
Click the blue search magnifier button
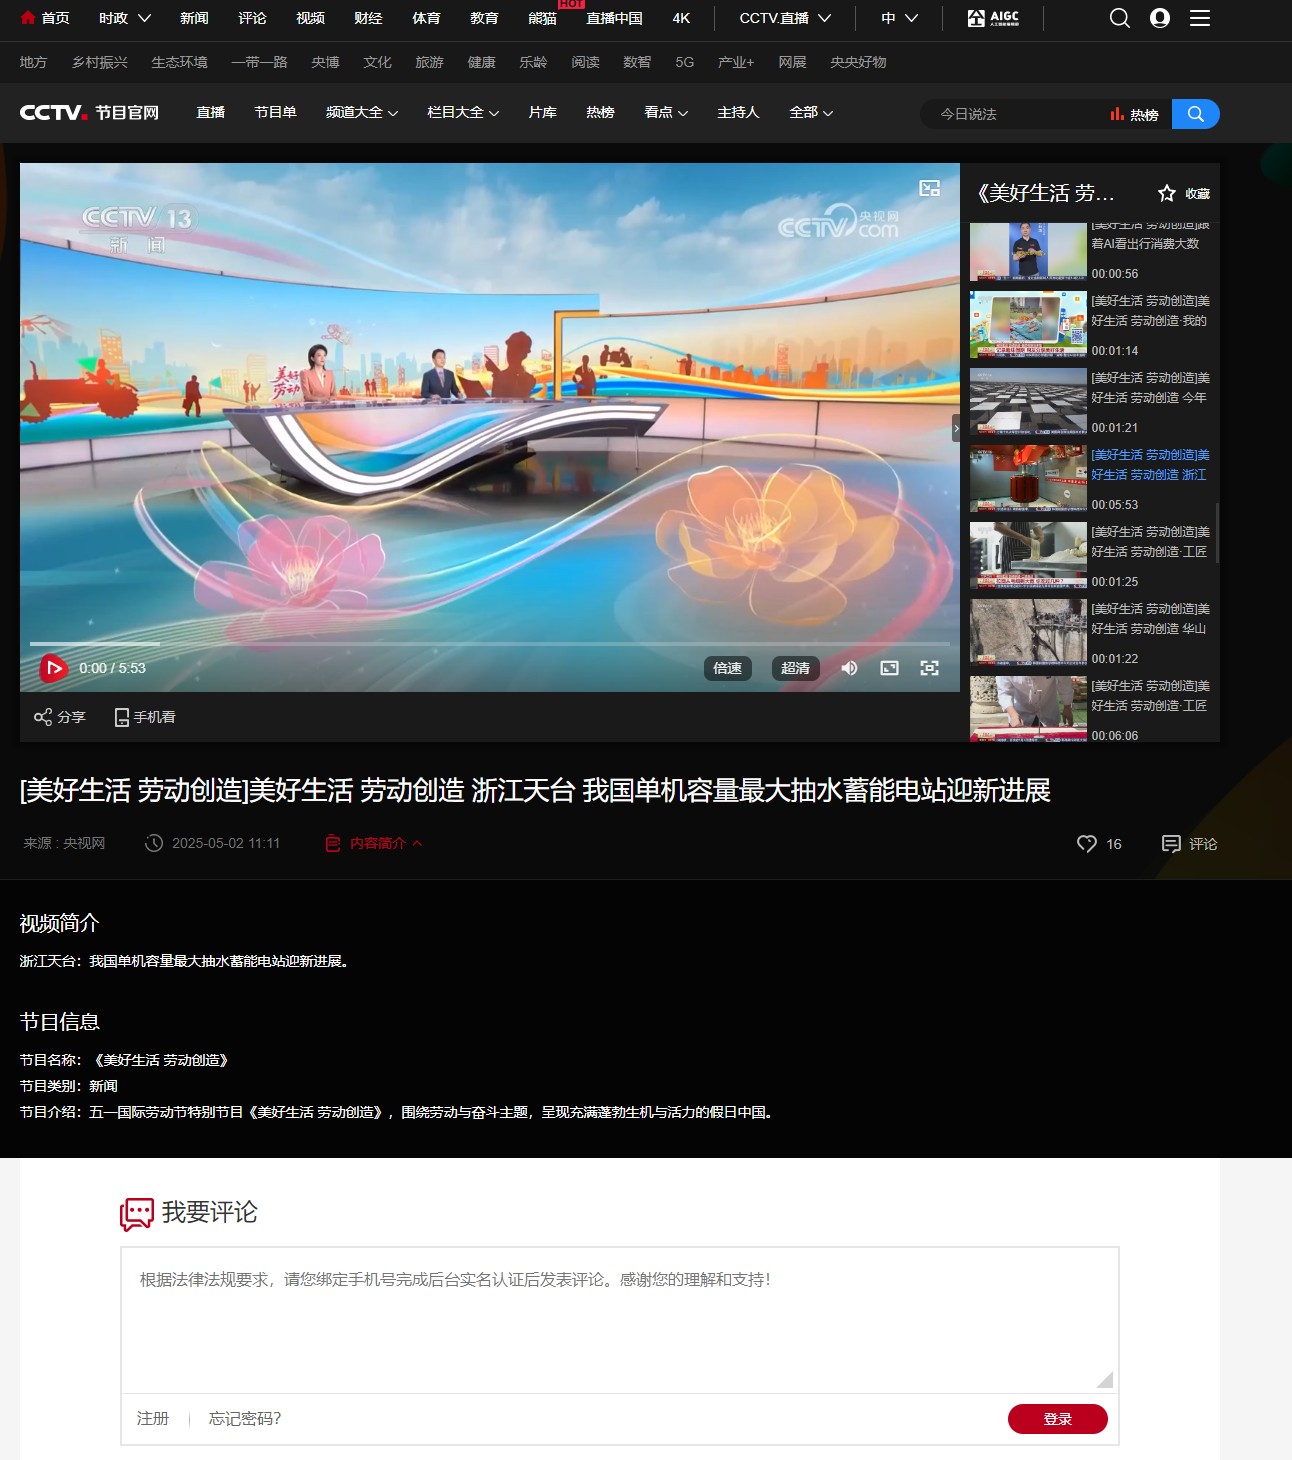[x=1195, y=114]
